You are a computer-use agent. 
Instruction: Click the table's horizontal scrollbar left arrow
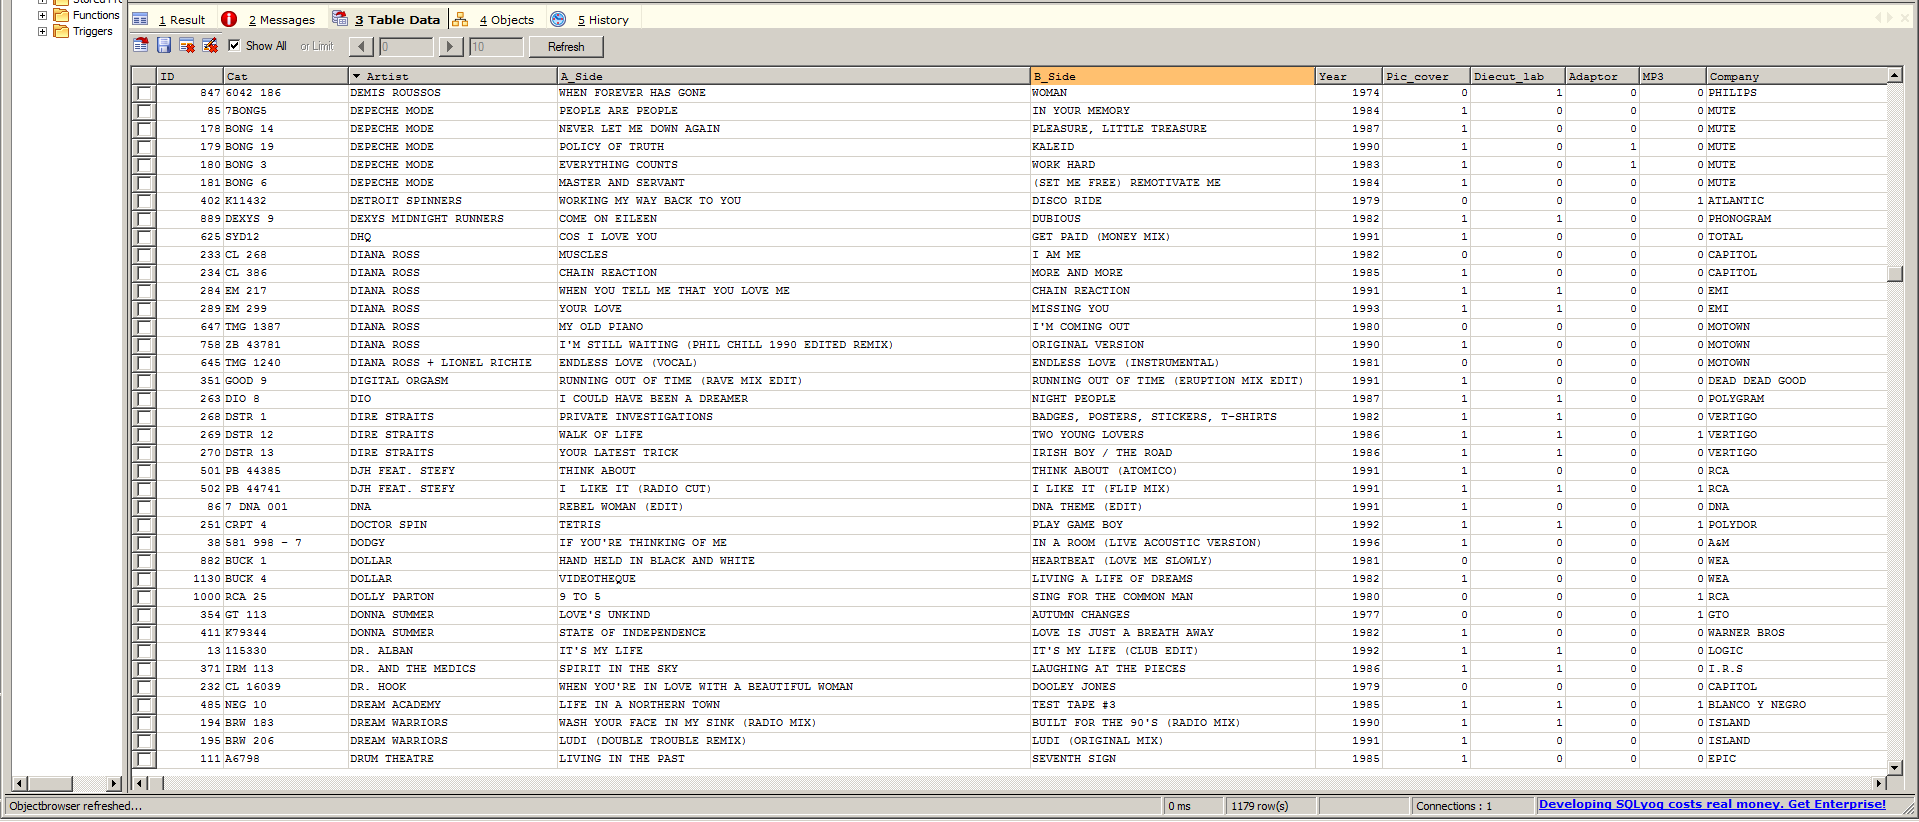139,783
